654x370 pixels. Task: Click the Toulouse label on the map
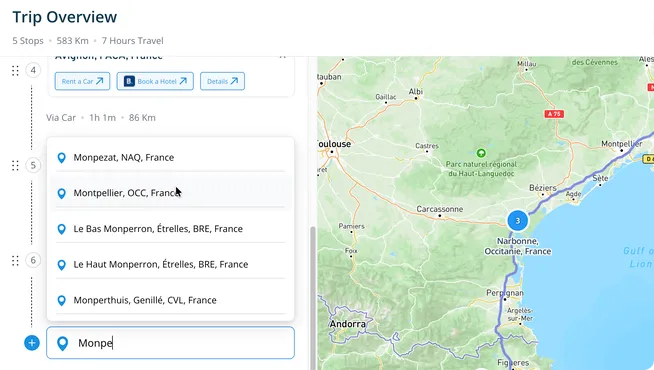pyautogui.click(x=334, y=144)
